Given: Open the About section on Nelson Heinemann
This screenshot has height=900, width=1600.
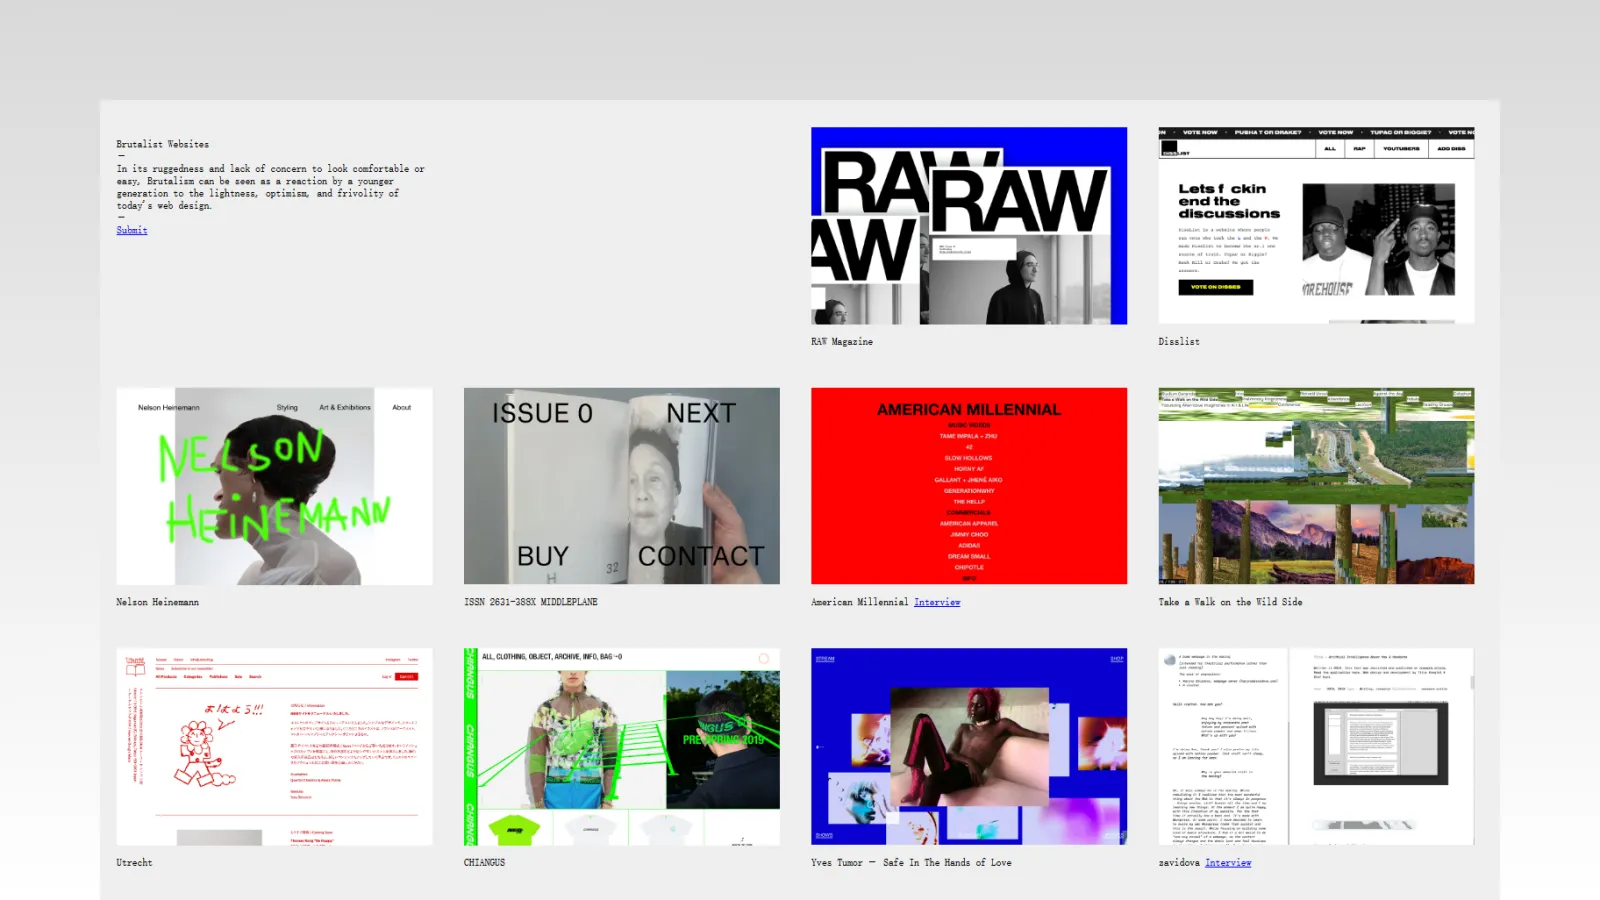Looking at the screenshot, I should pos(402,407).
